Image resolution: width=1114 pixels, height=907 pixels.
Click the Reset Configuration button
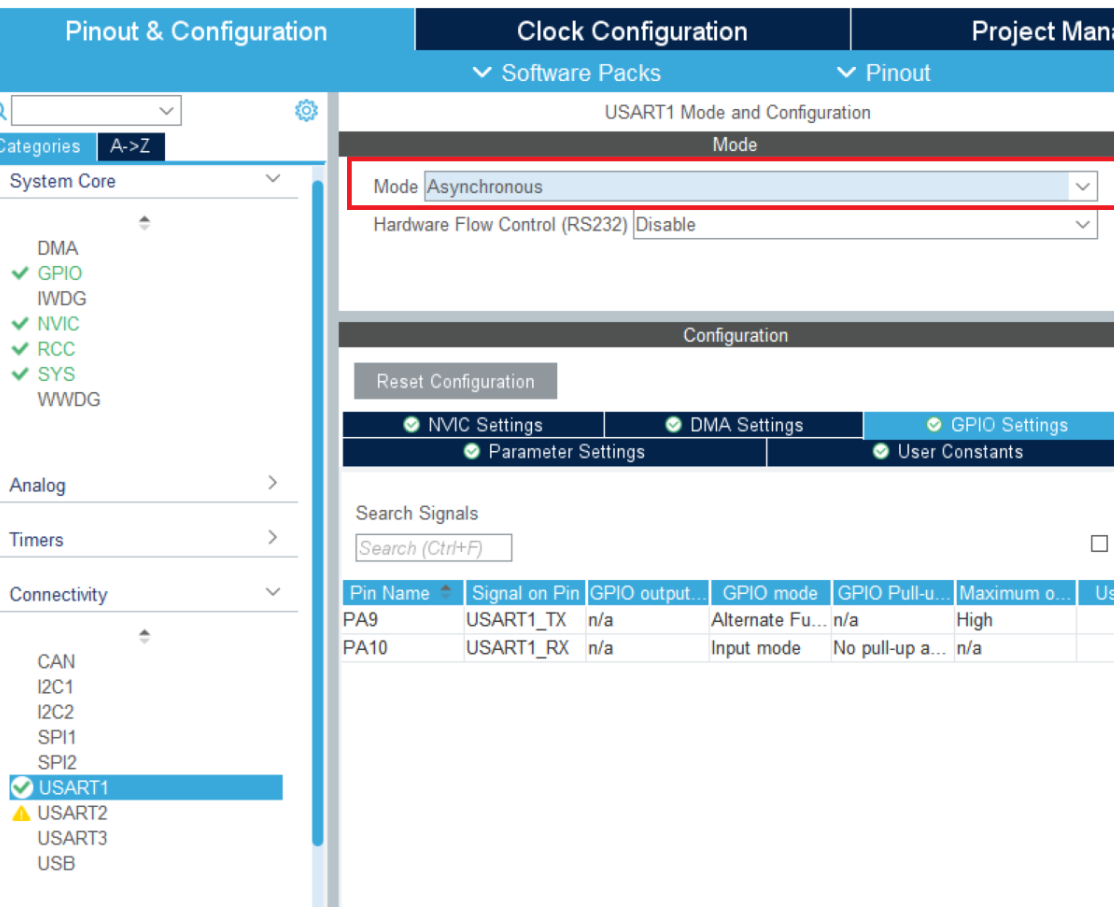(455, 381)
